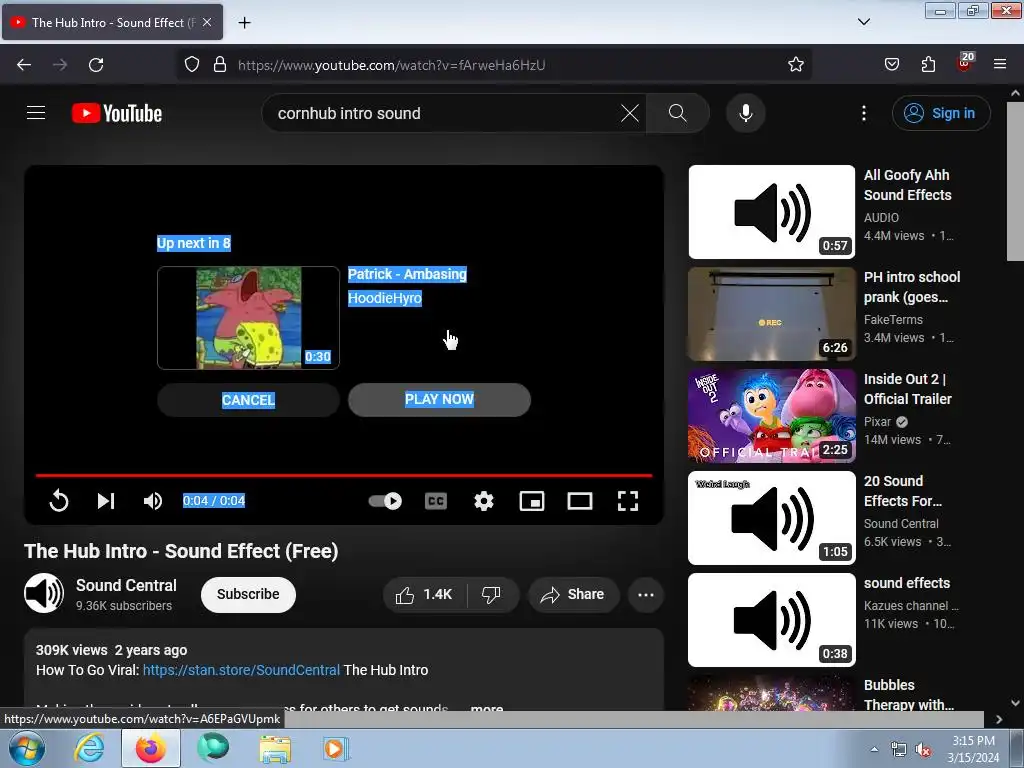
Task: Open file explorer folder on taskbar
Action: (275, 748)
